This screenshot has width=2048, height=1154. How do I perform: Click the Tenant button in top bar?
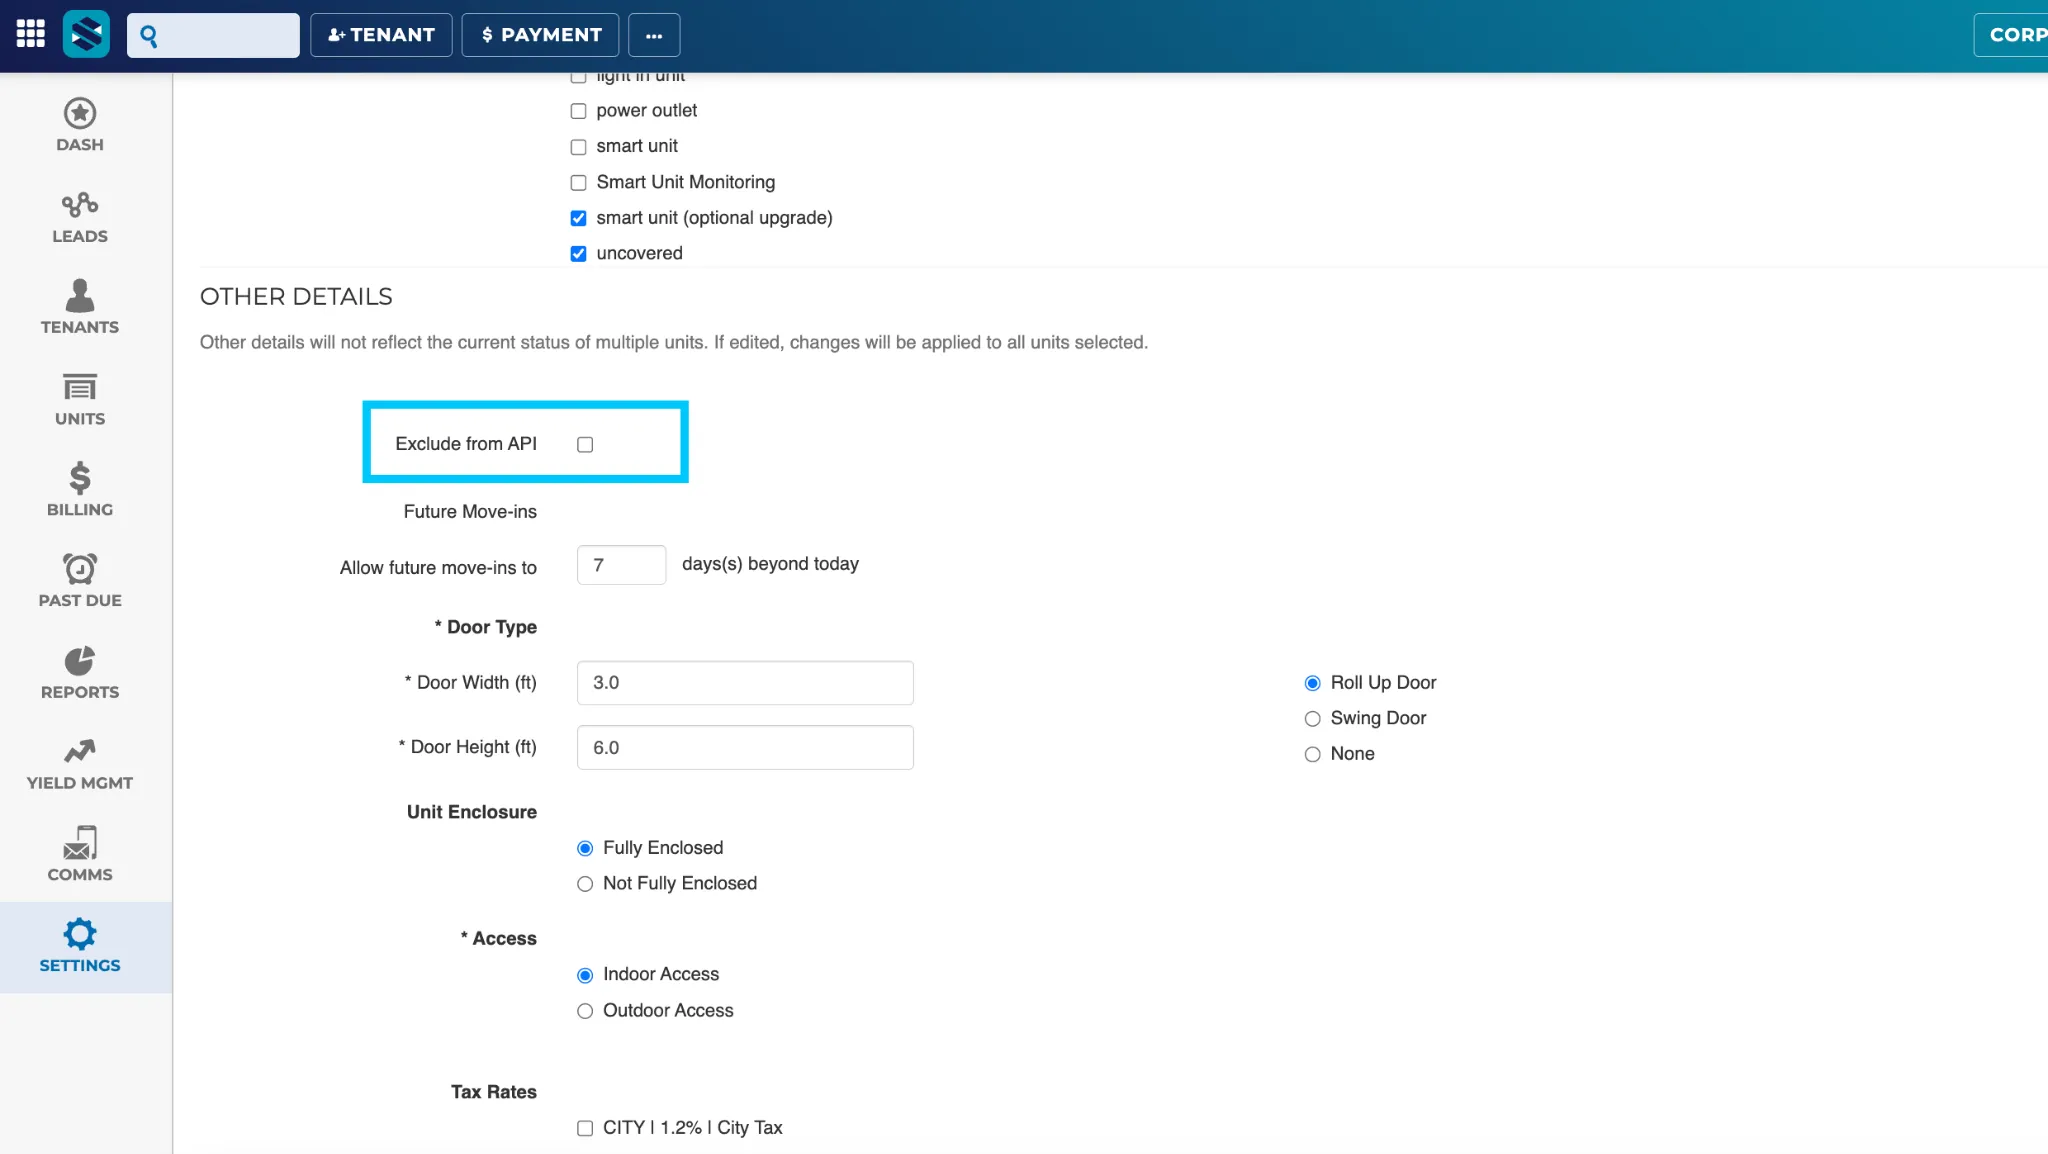(x=381, y=35)
